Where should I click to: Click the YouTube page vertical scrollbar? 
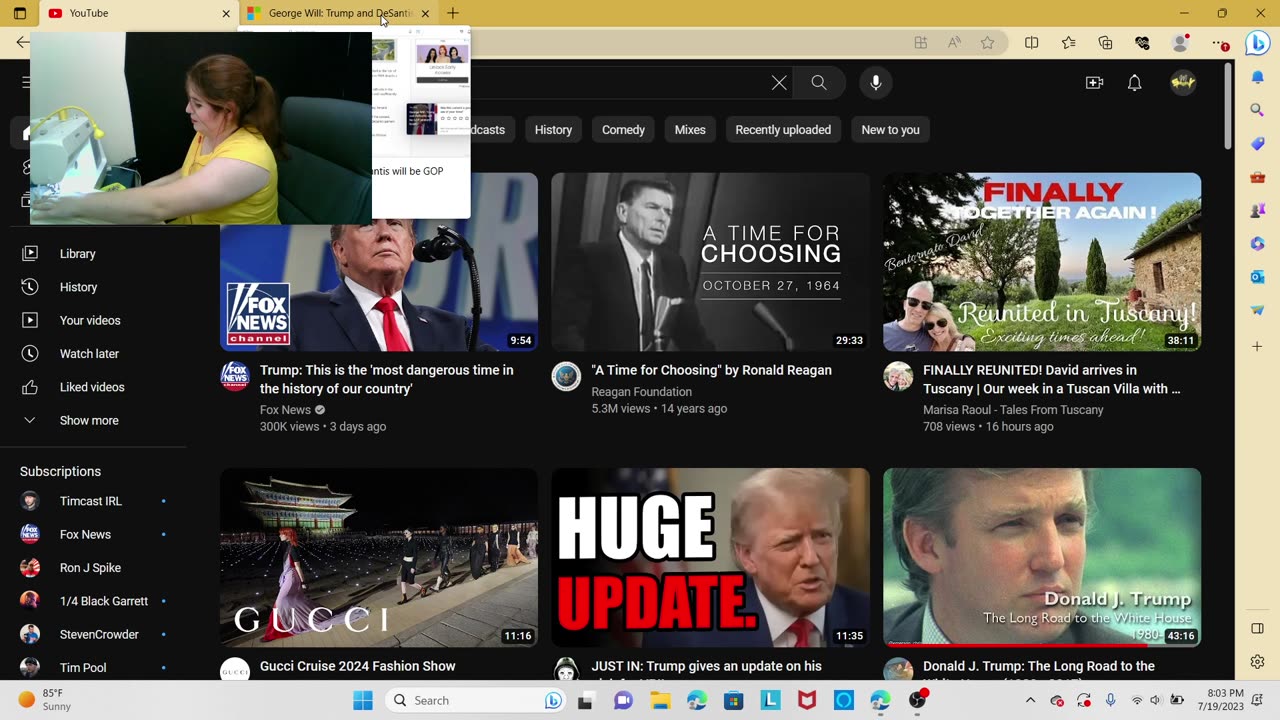point(1228,105)
